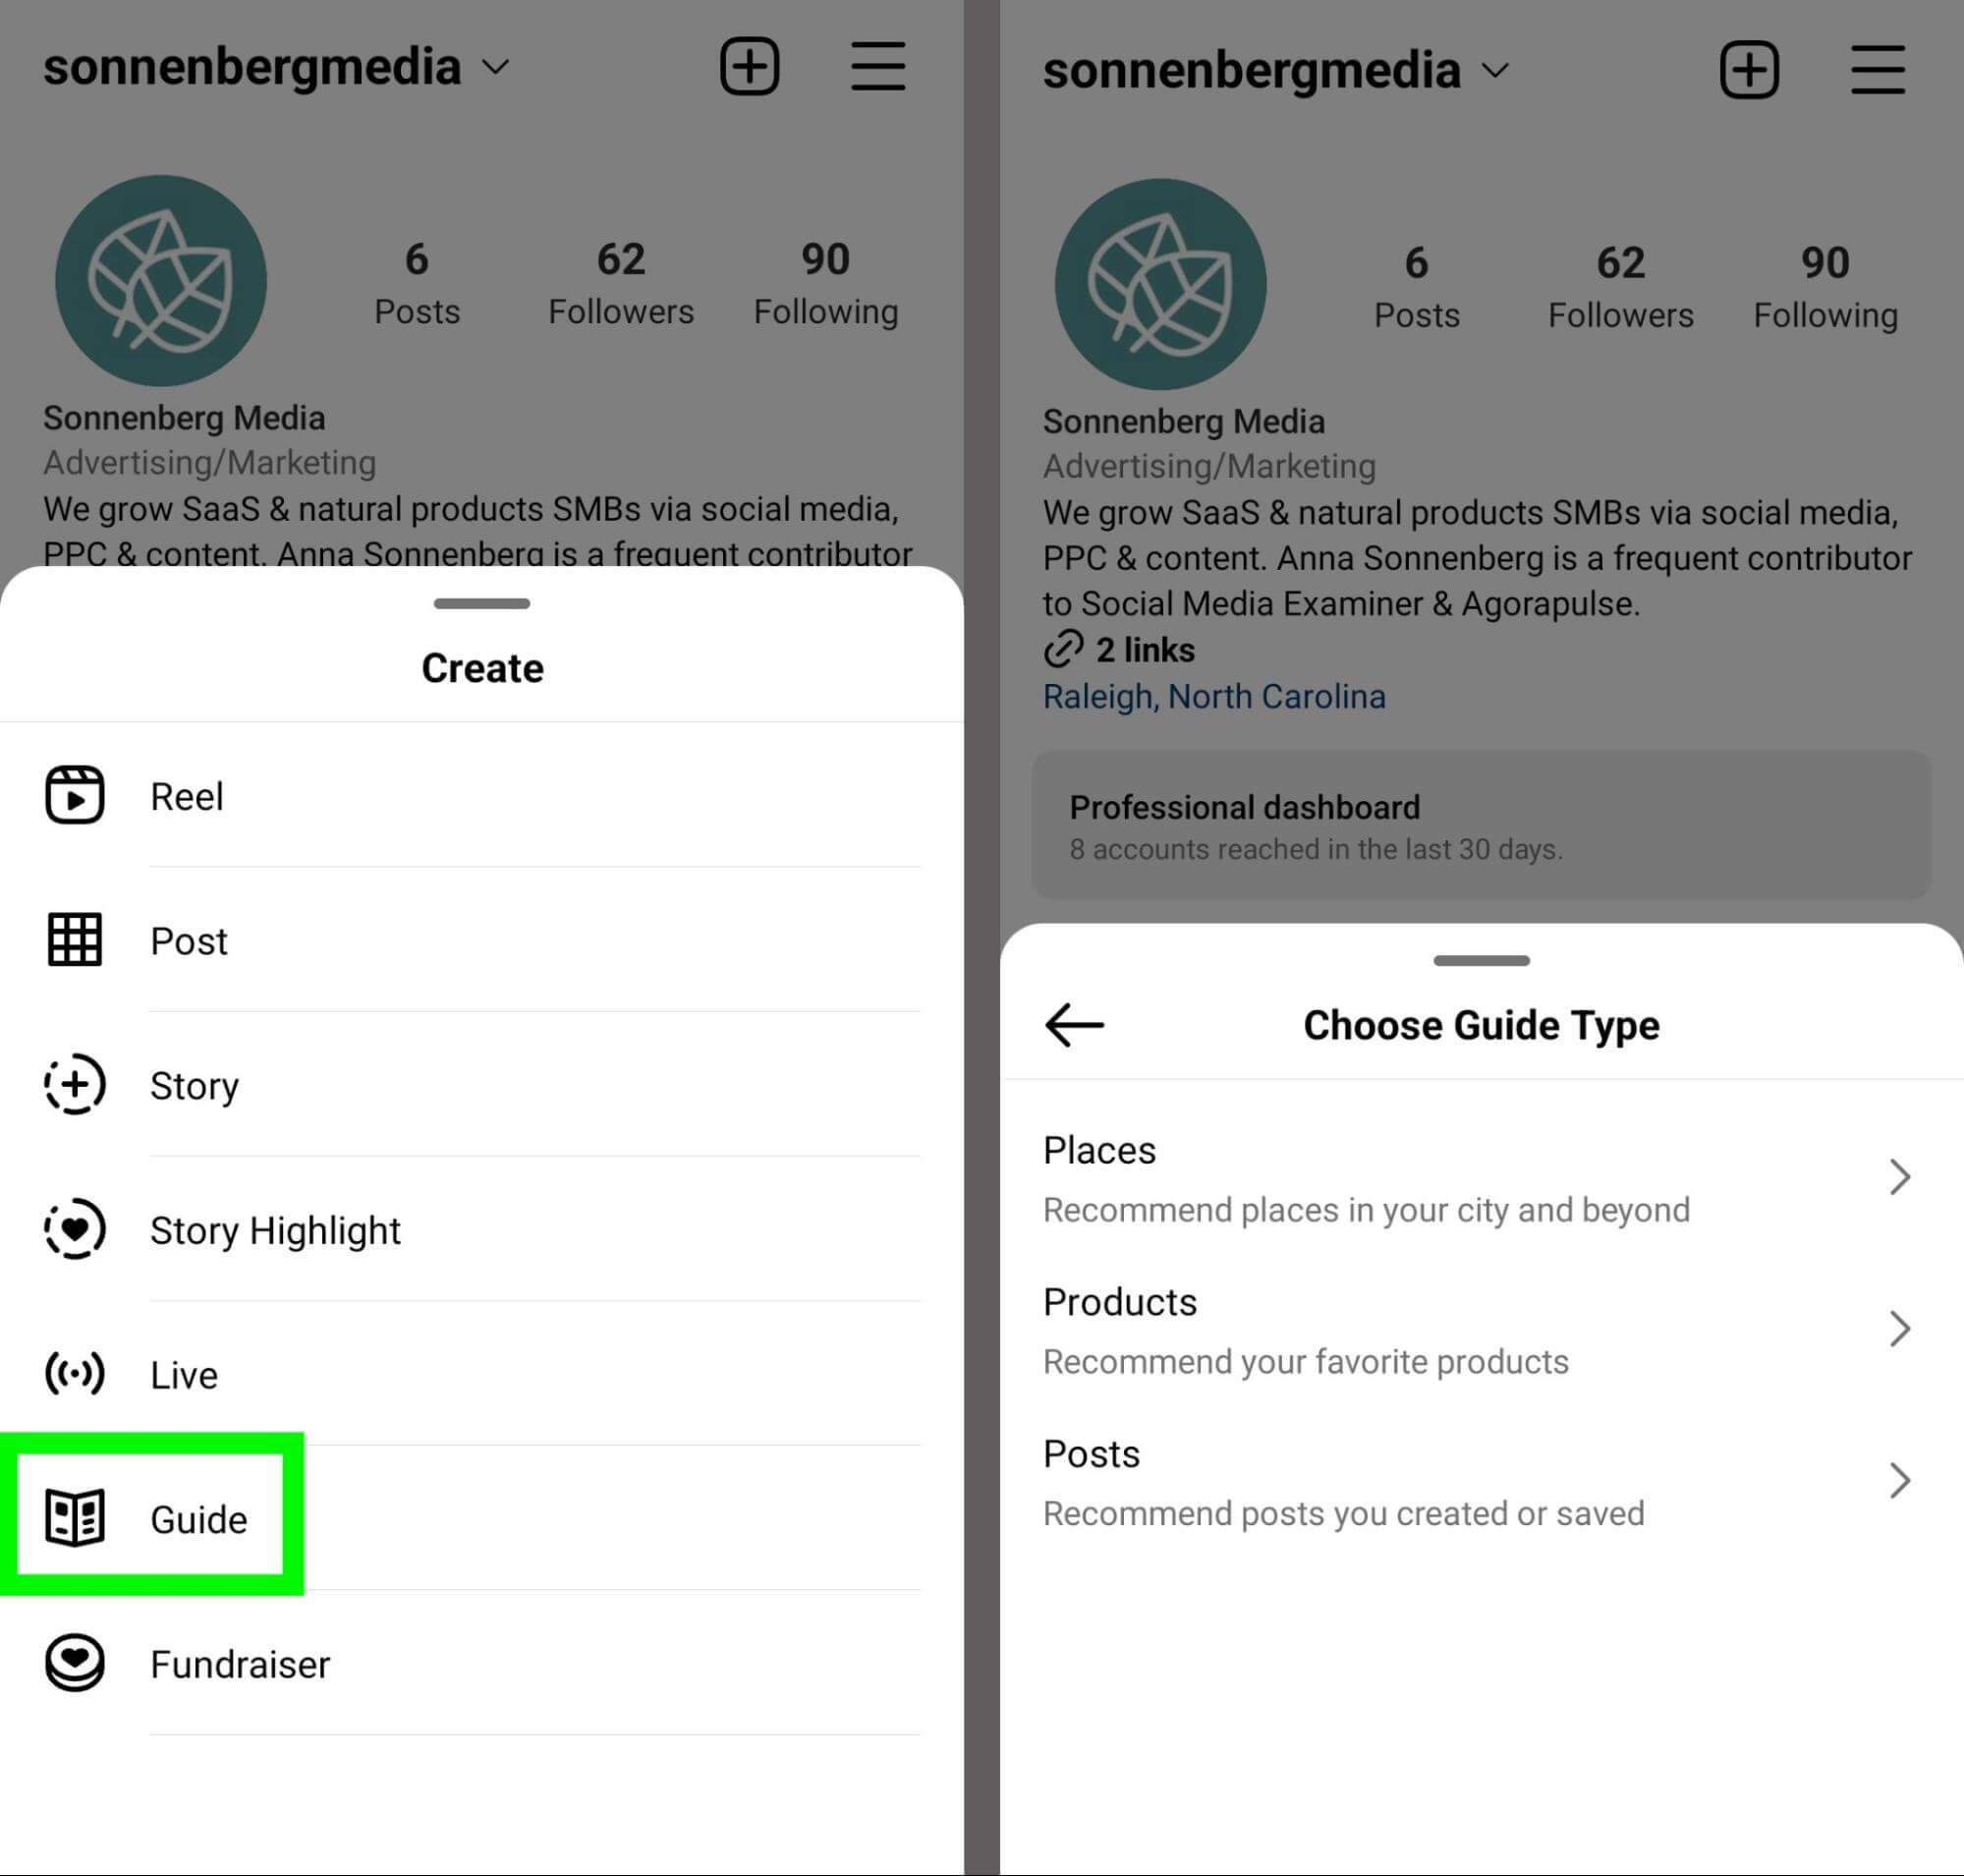The image size is (1964, 1876).
Task: View Raleigh North Carolina location tag
Action: [x=1213, y=698]
